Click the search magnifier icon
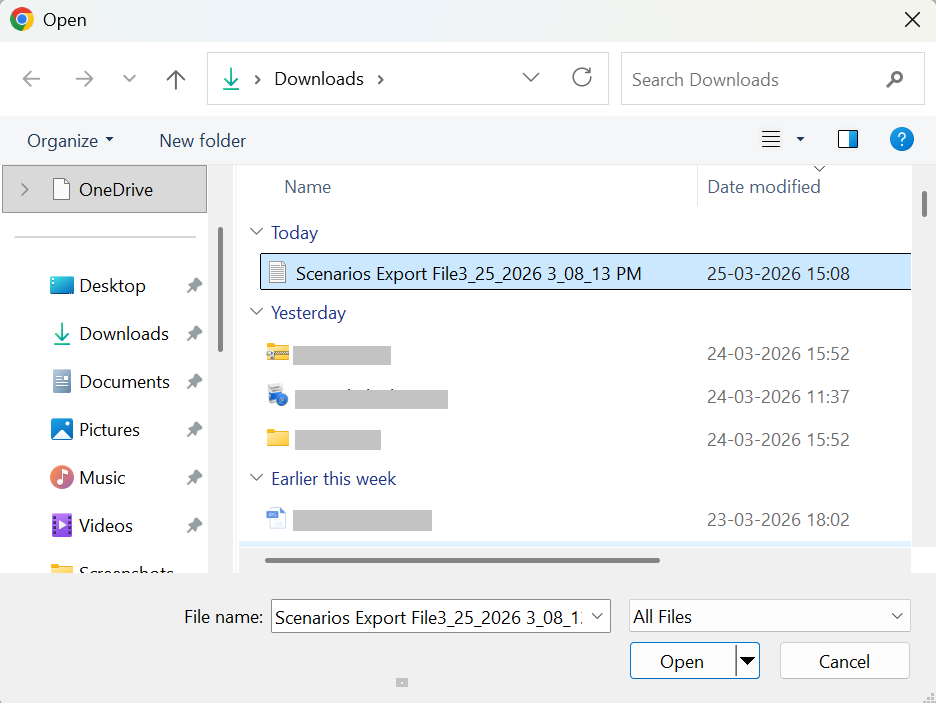This screenshot has height=703, width=936. 894,79
